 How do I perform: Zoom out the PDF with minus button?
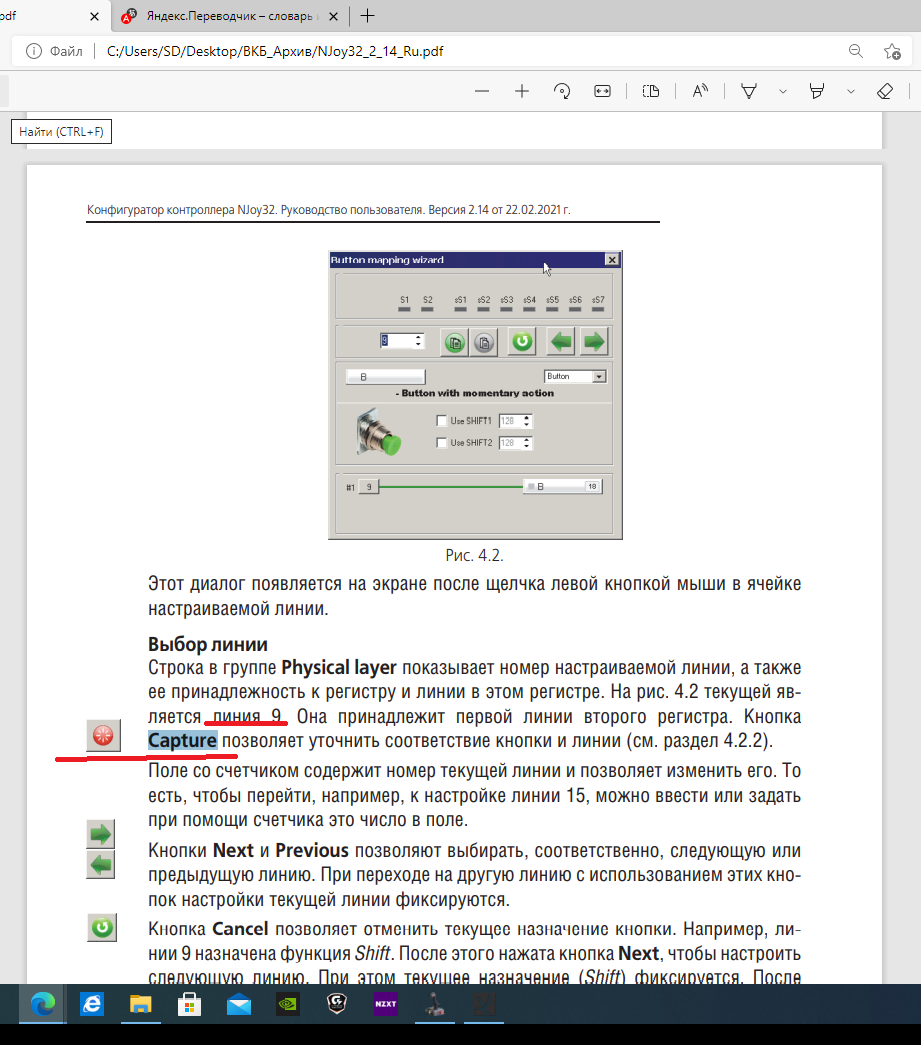pos(482,91)
